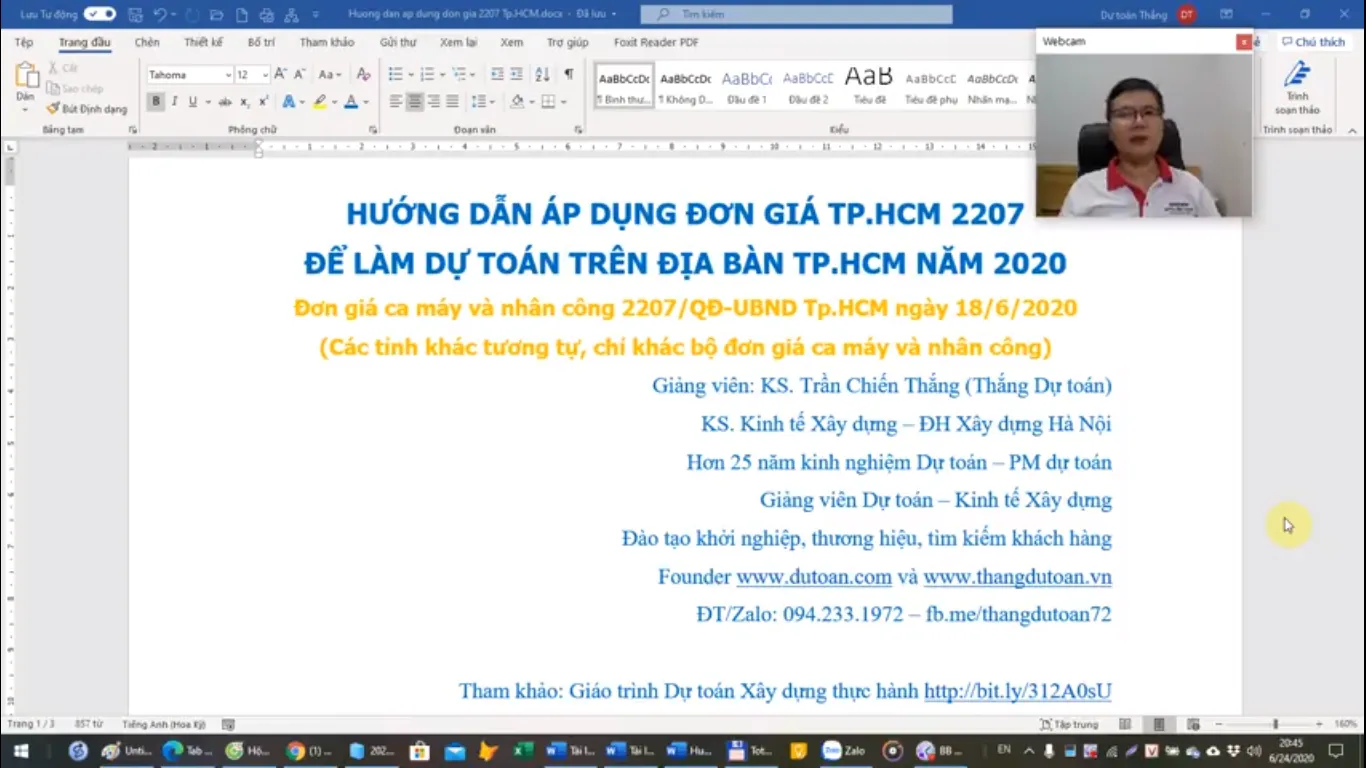Screen dimensions: 1366x768
Task: Open the Chèn ribbon tab
Action: click(x=147, y=43)
